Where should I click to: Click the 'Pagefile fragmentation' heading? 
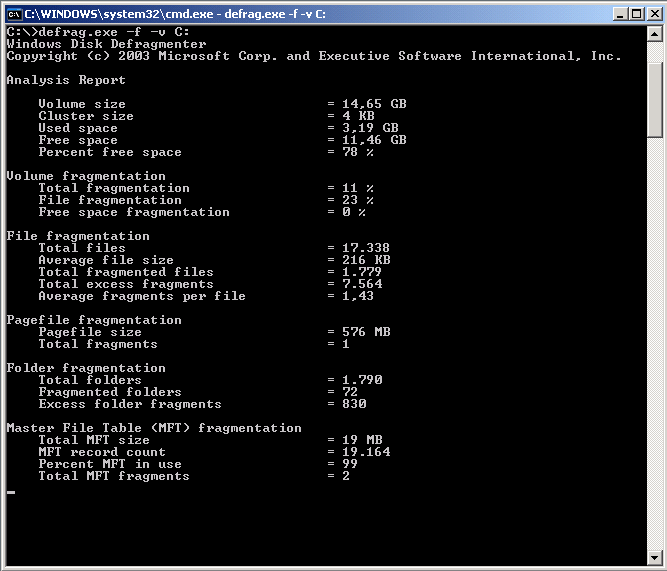point(94,320)
